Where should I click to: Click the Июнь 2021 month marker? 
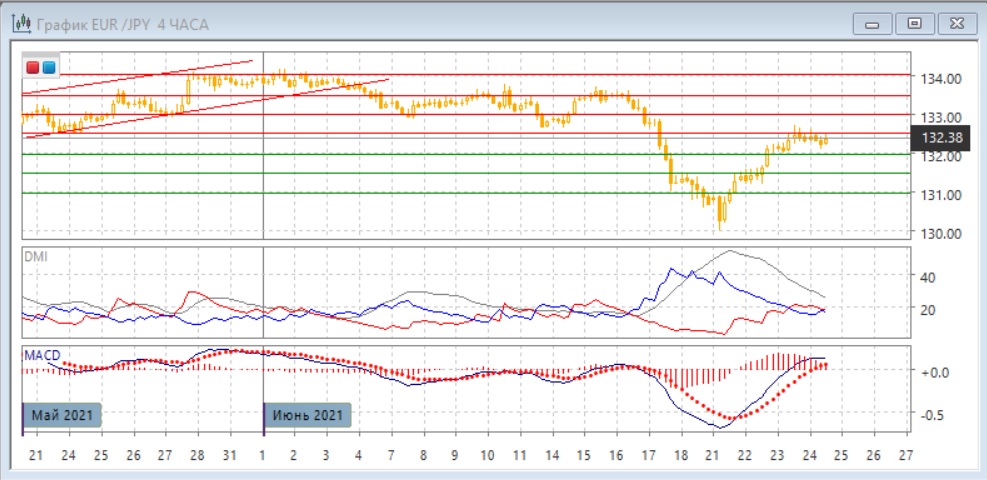click(307, 415)
